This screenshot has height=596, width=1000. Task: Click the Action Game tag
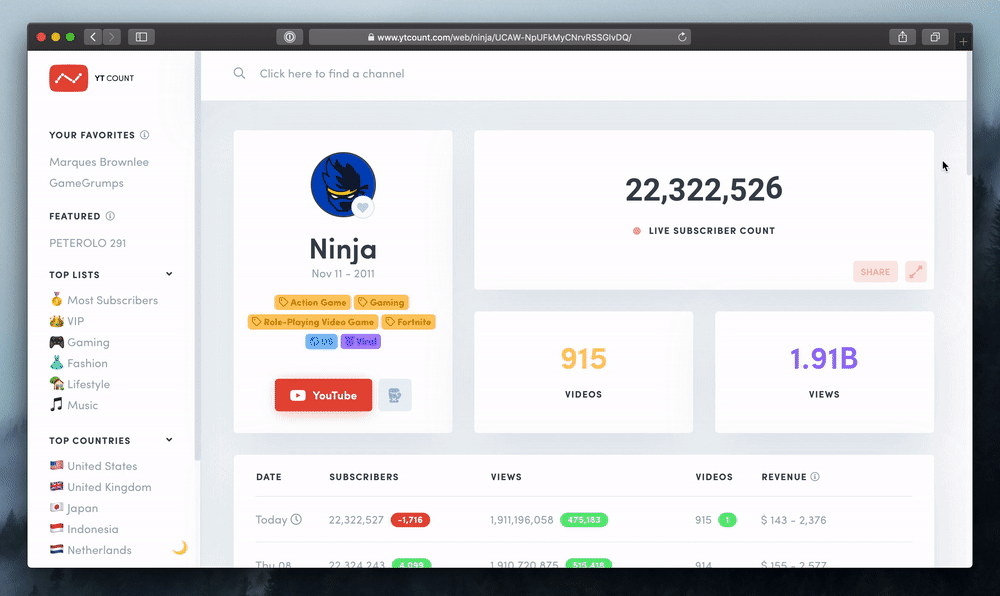[312, 302]
